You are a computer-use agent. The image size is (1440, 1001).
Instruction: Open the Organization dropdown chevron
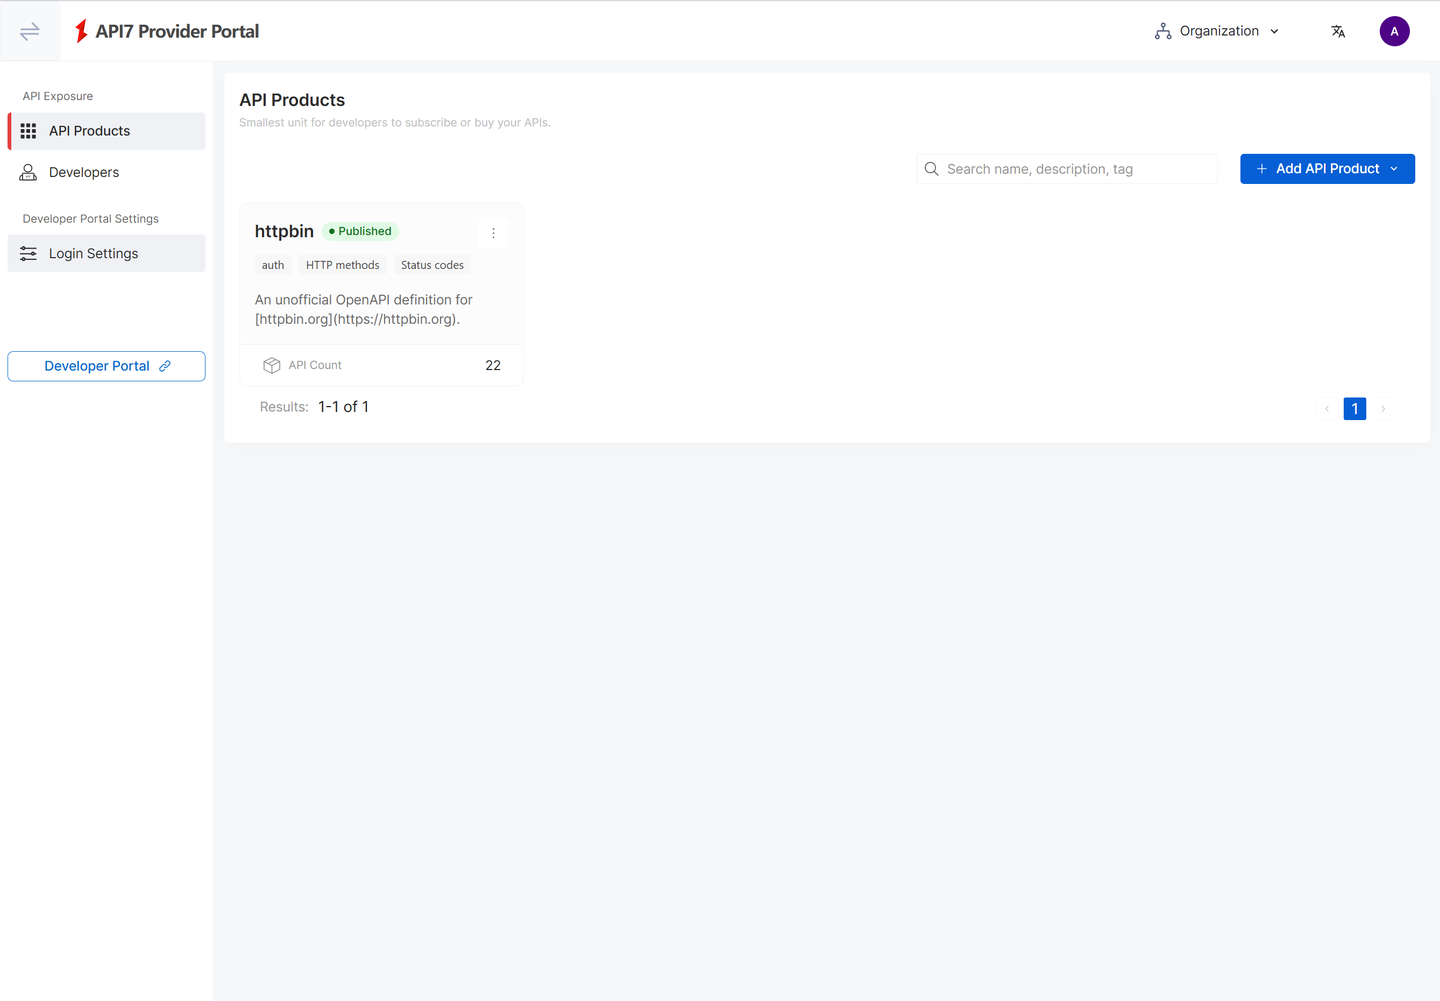[1274, 31]
